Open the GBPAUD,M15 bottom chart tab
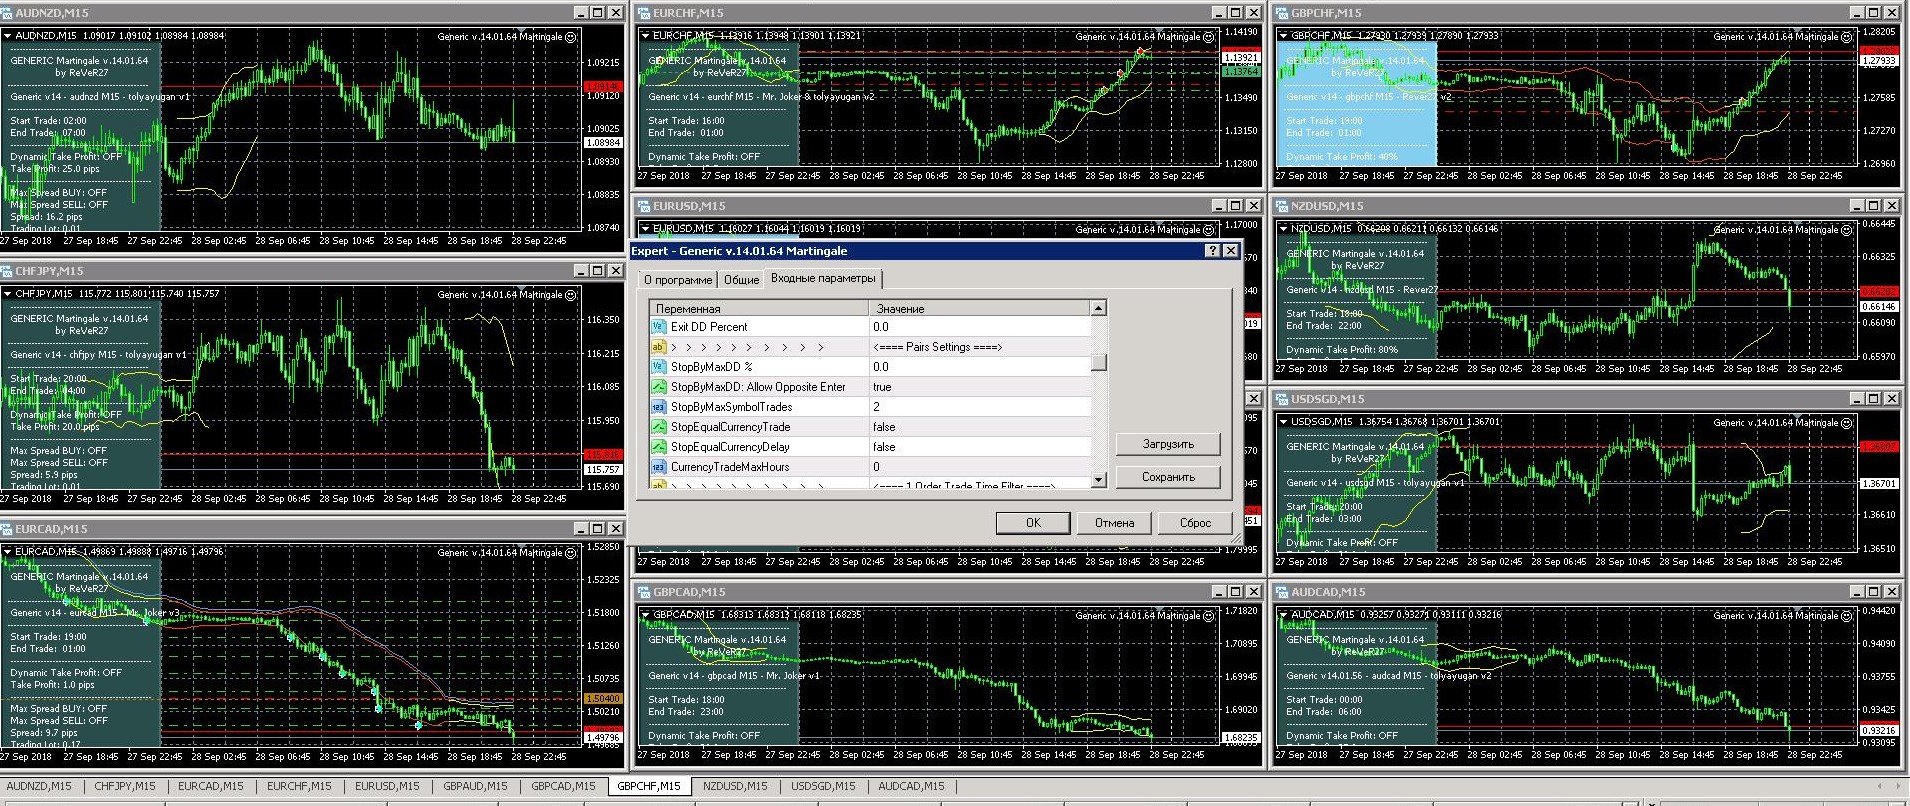The width and height of the screenshot is (1910, 806). point(475,786)
